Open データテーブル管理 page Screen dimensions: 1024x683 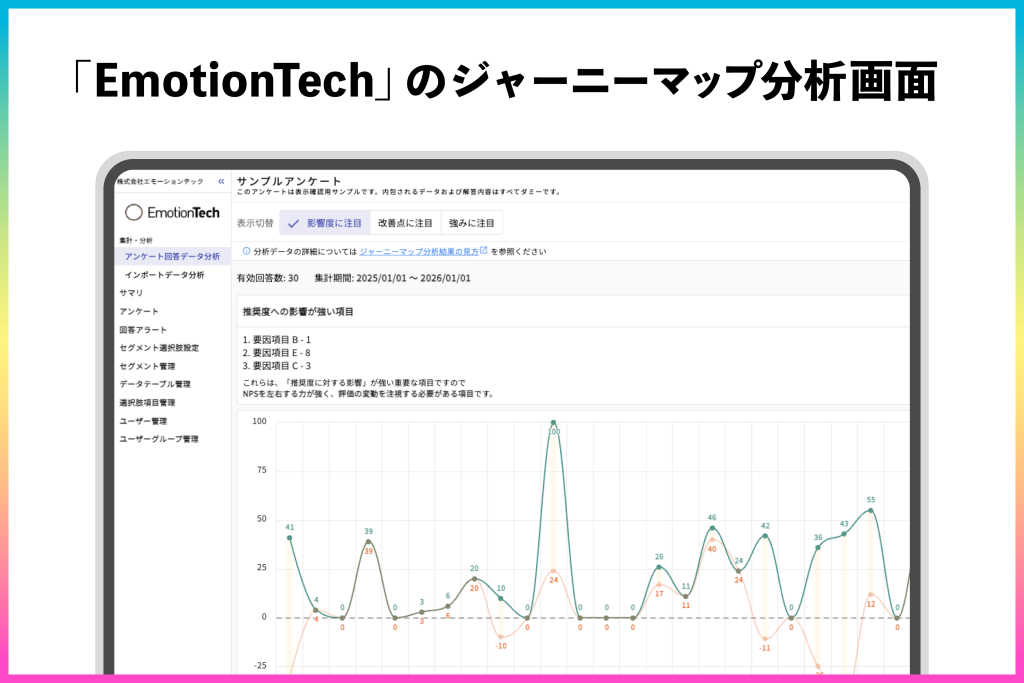(x=155, y=384)
